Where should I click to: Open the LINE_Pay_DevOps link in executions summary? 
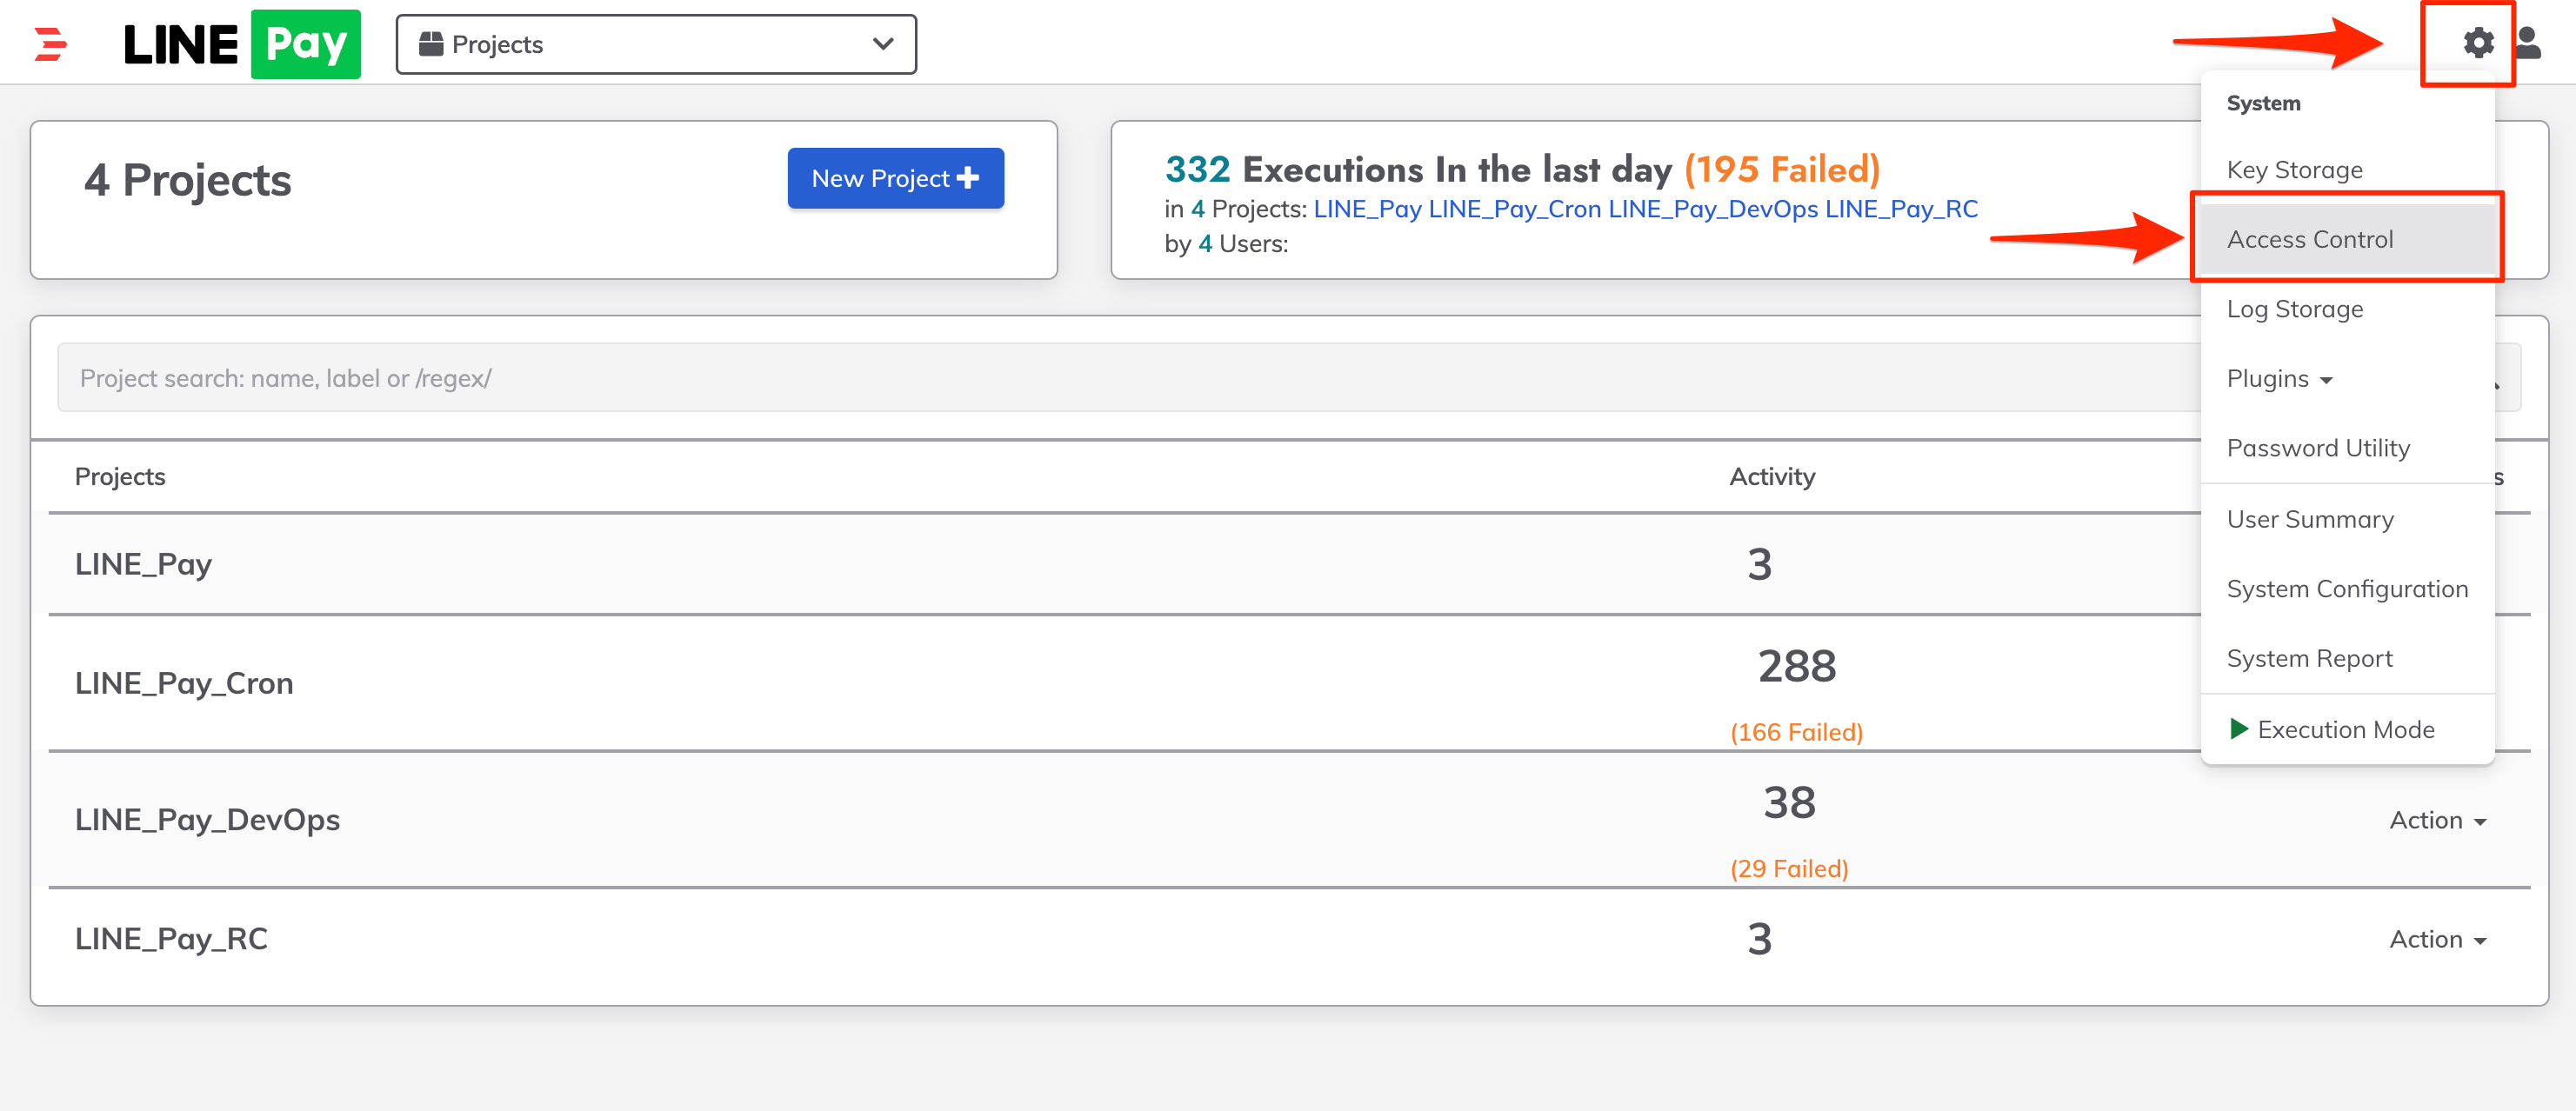point(1712,208)
